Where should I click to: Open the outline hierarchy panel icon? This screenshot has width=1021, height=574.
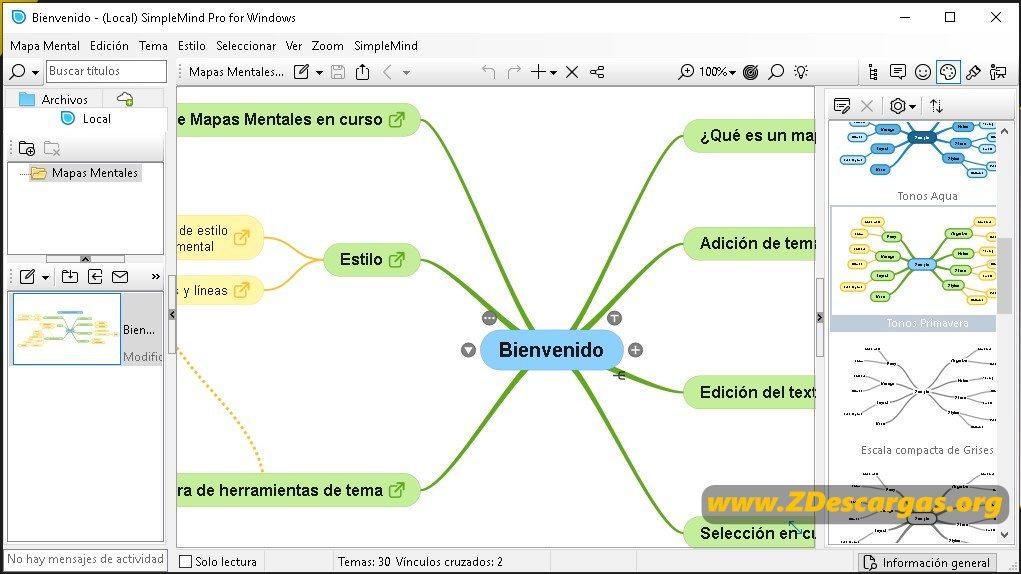[x=873, y=72]
